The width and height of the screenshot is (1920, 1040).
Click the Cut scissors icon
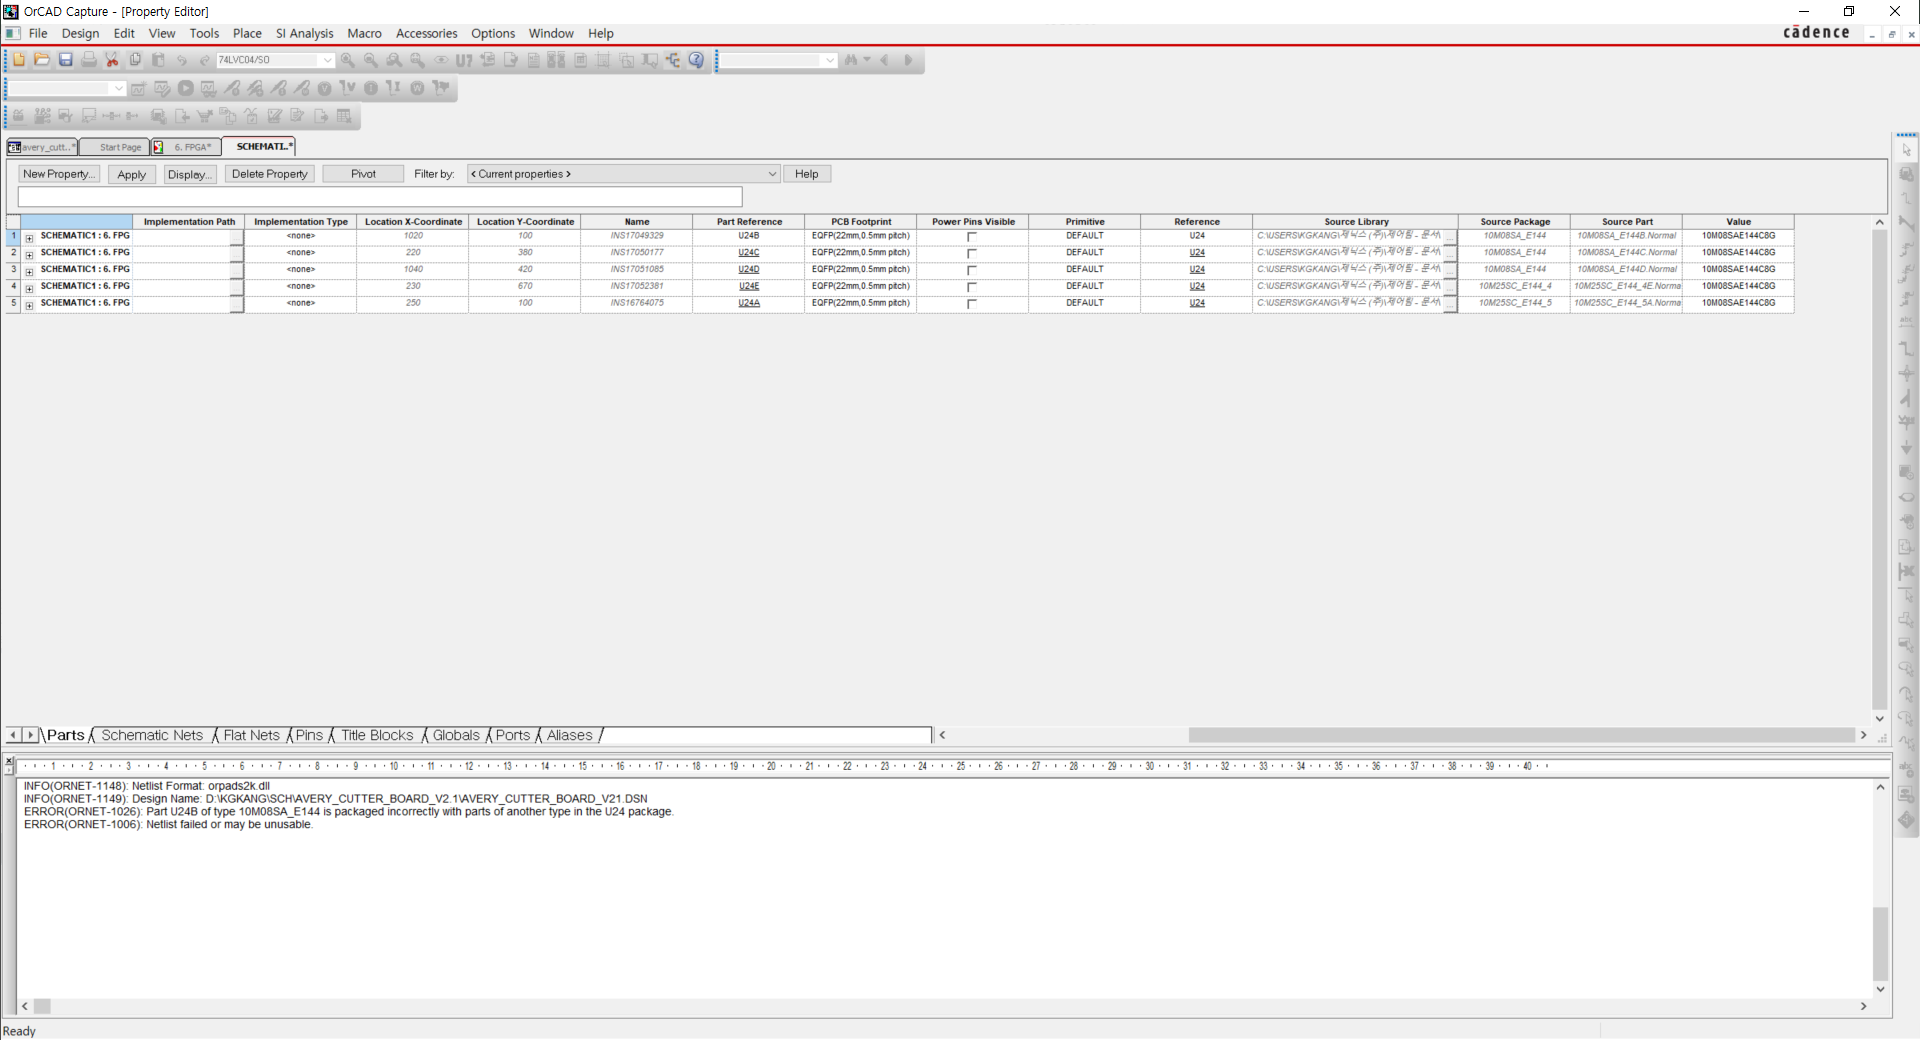[112, 60]
